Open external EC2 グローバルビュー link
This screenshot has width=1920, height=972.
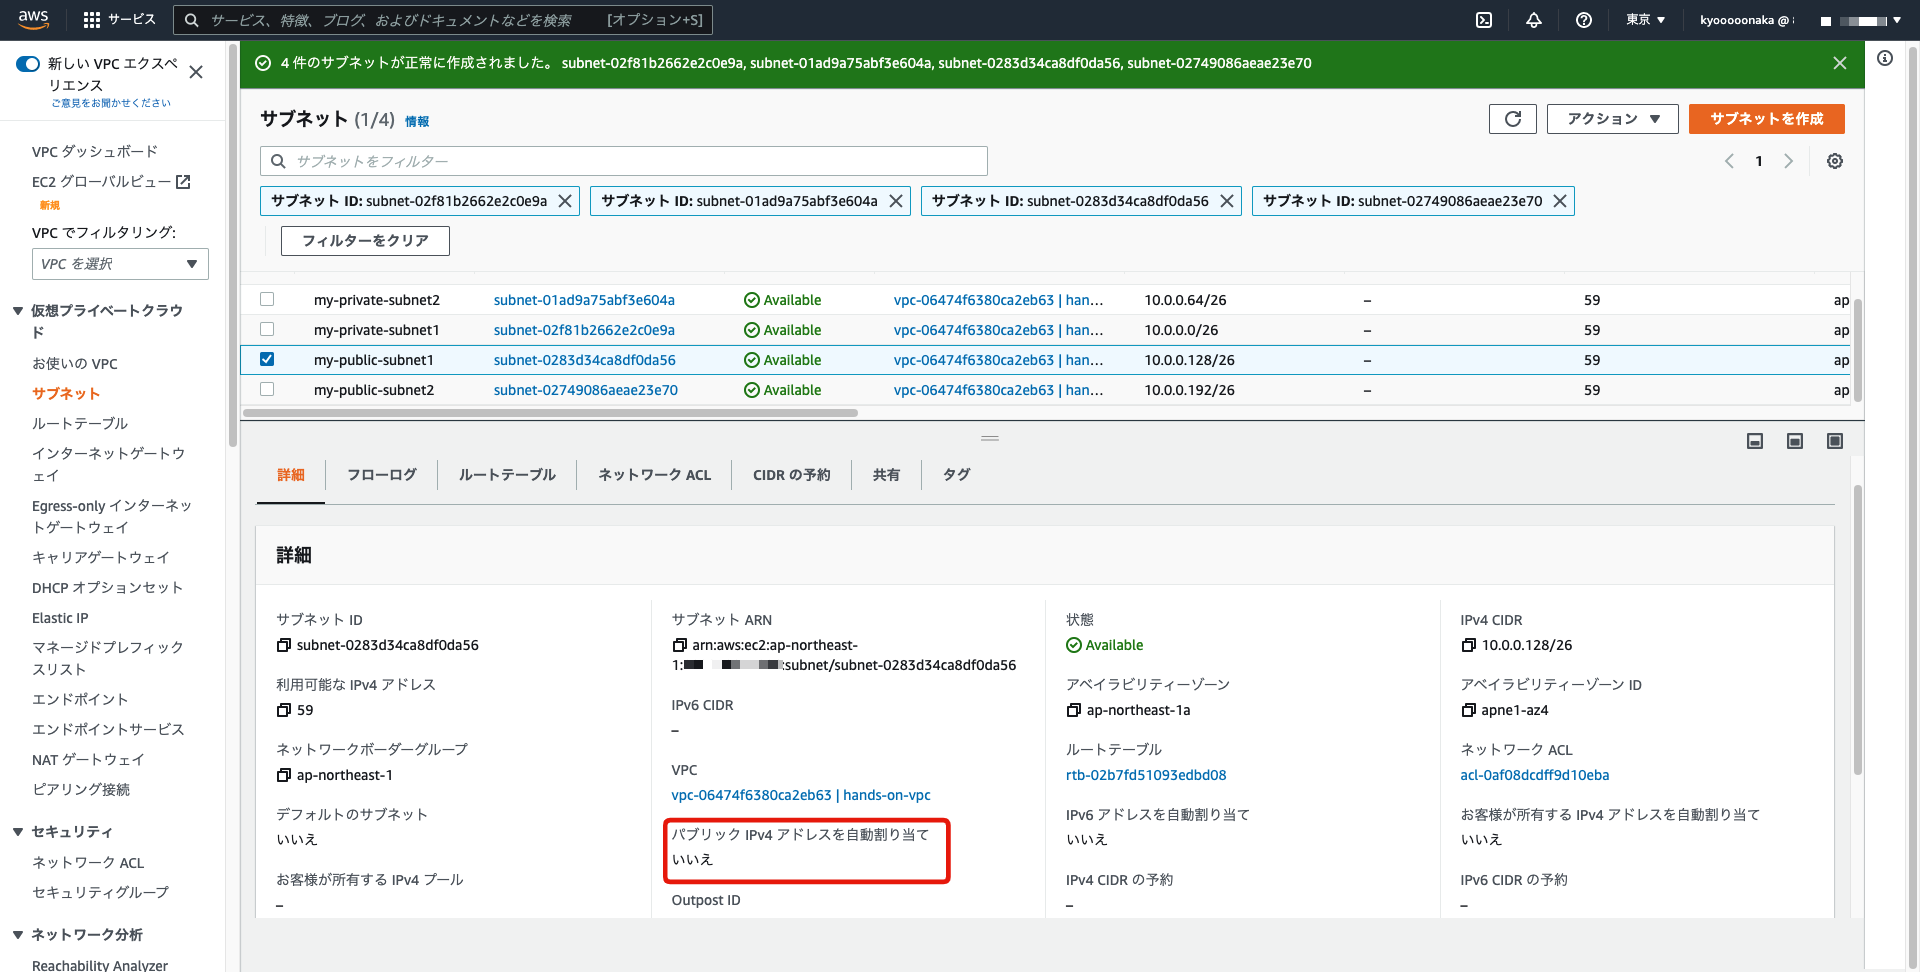(110, 182)
